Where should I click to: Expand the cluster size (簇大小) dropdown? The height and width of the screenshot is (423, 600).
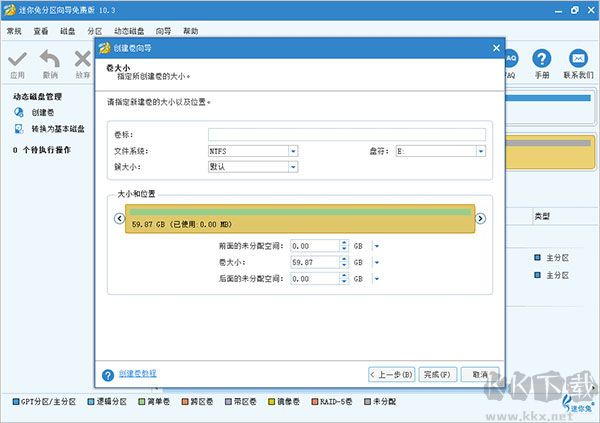(293, 167)
